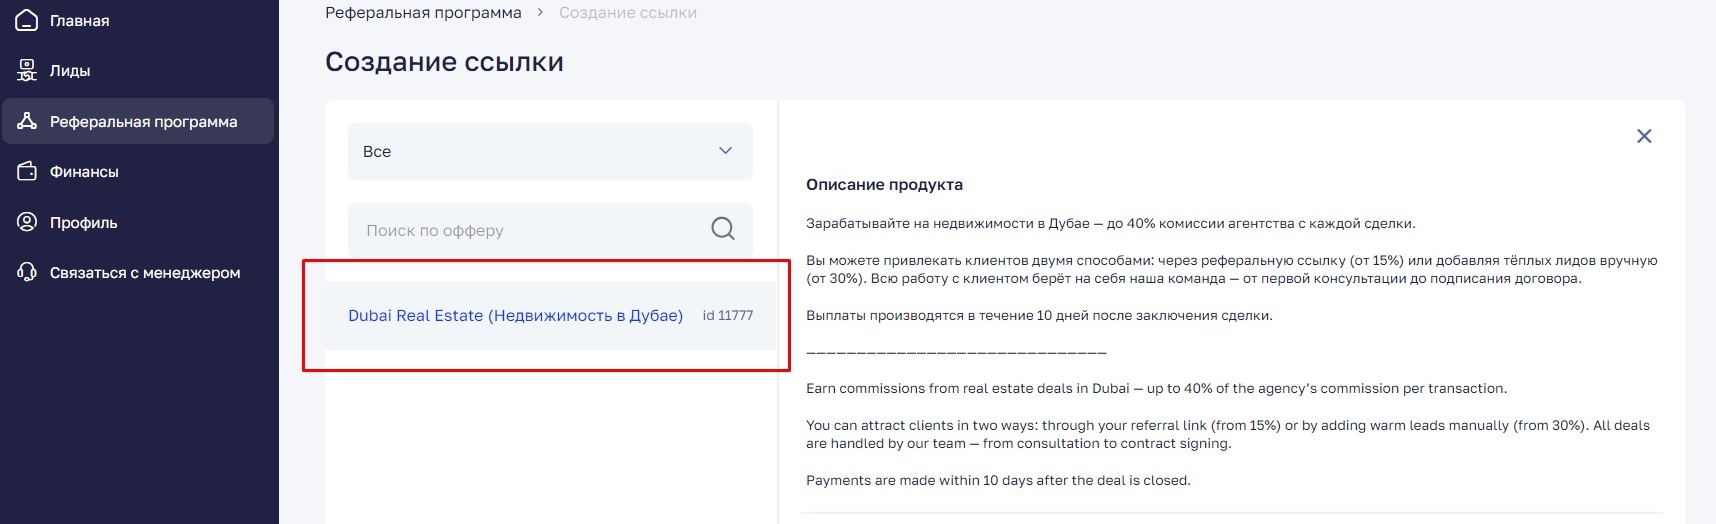Focus the Поиск по офферу search field

coord(530,230)
